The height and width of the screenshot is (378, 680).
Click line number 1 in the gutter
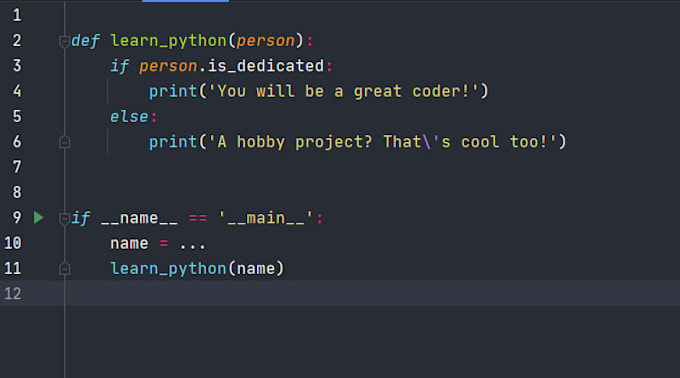click(x=17, y=16)
